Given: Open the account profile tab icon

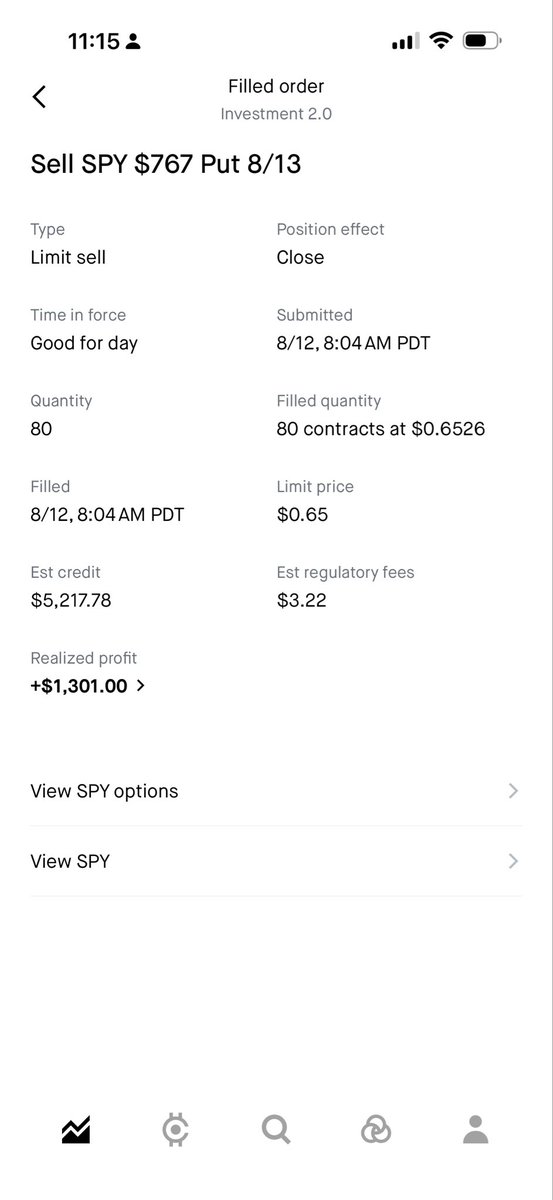Looking at the screenshot, I should pos(476,1130).
